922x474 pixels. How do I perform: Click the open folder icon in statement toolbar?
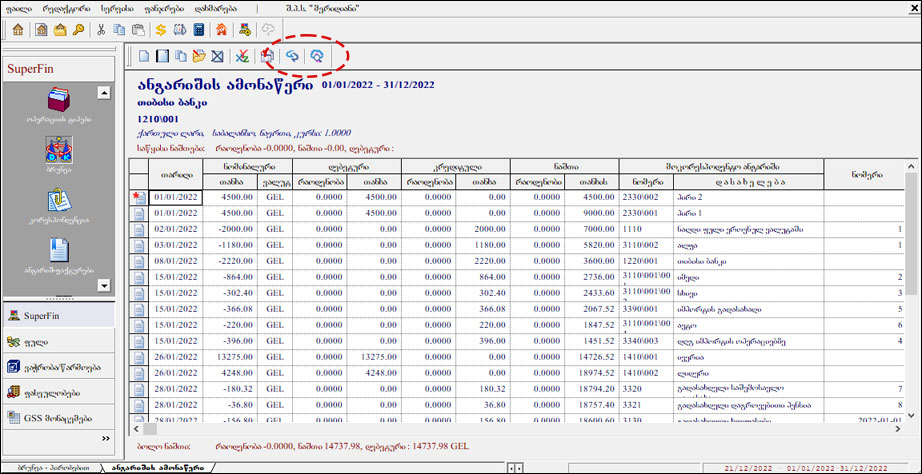[x=199, y=56]
